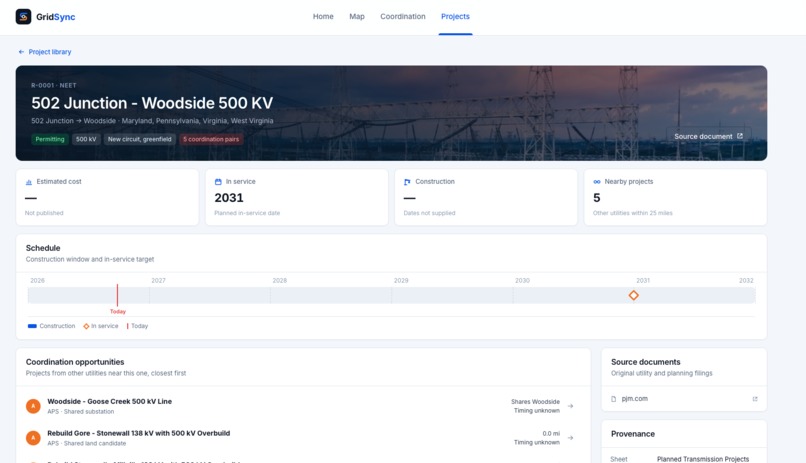This screenshot has width=806, height=463.
Task: Open the Home tab
Action: pos(323,16)
